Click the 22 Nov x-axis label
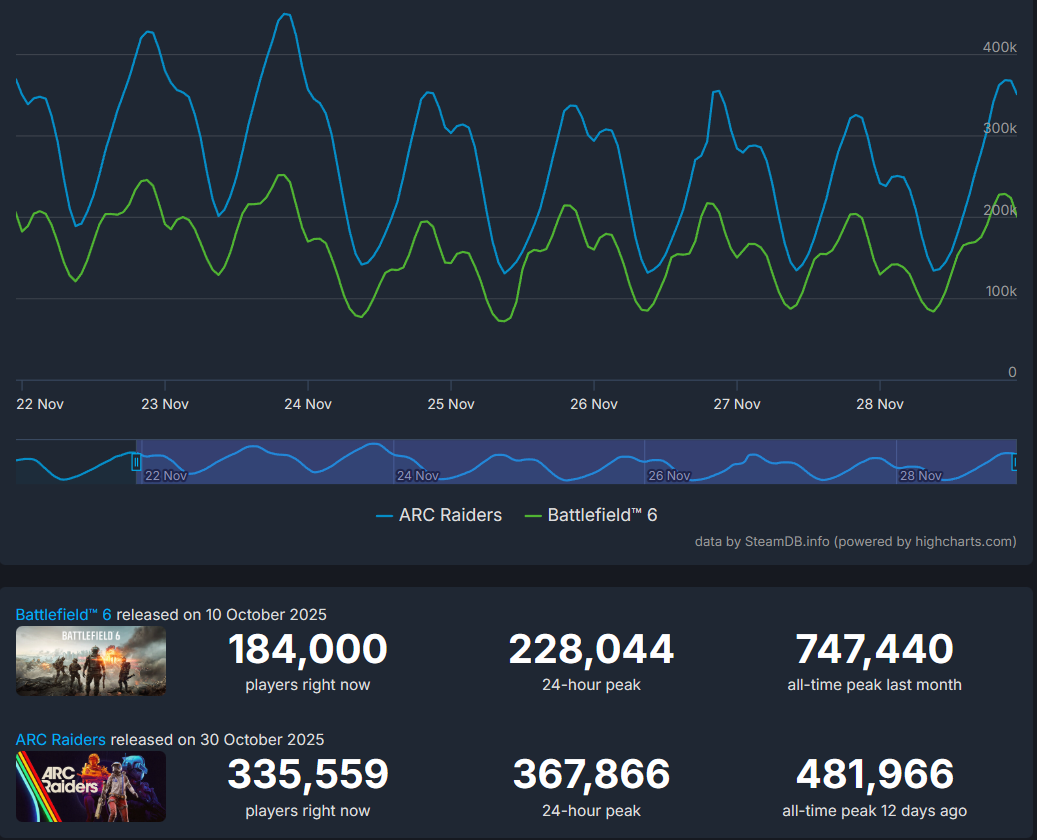Viewport: 1037px width, 840px height. coord(40,404)
